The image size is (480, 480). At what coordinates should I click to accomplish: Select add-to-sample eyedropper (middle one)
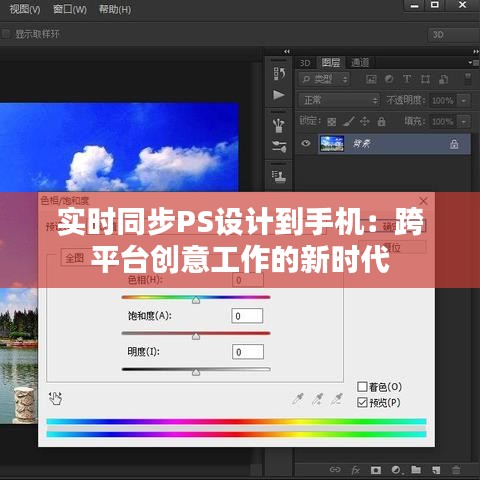[317, 399]
